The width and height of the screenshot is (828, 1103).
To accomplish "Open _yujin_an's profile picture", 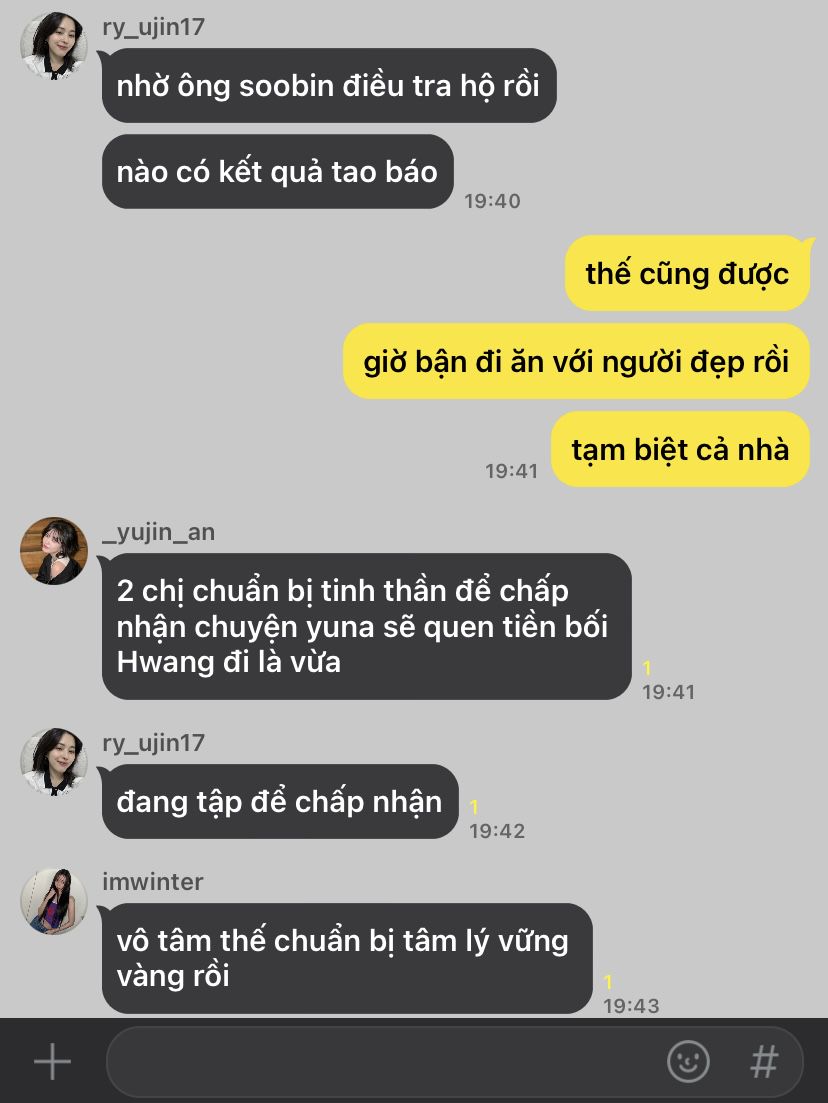I will [54, 551].
